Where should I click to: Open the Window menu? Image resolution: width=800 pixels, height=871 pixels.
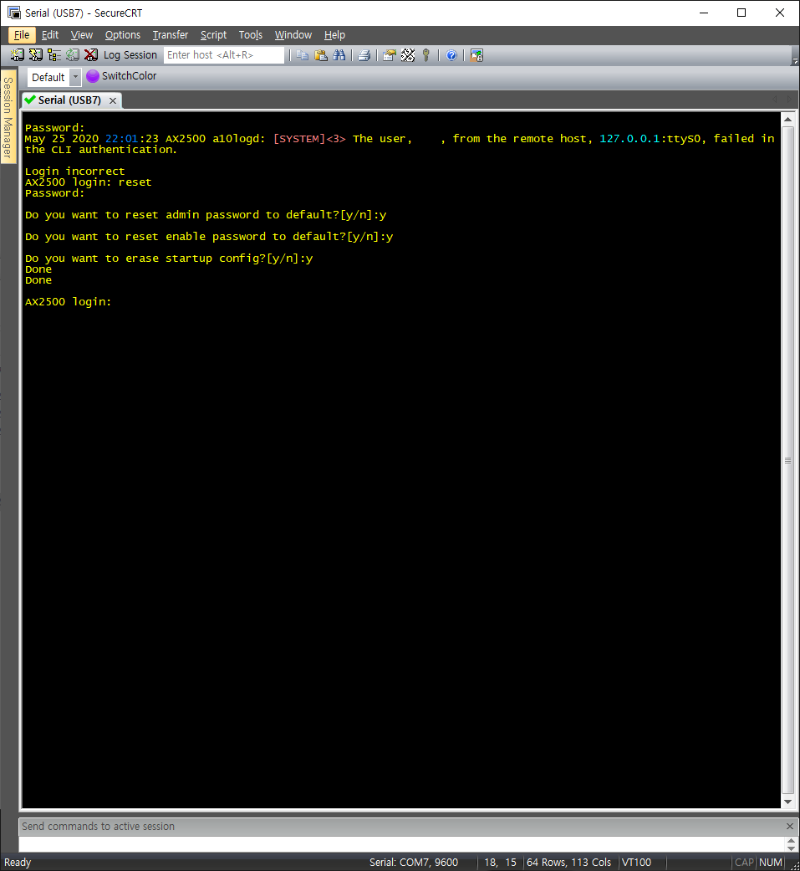[x=293, y=35]
